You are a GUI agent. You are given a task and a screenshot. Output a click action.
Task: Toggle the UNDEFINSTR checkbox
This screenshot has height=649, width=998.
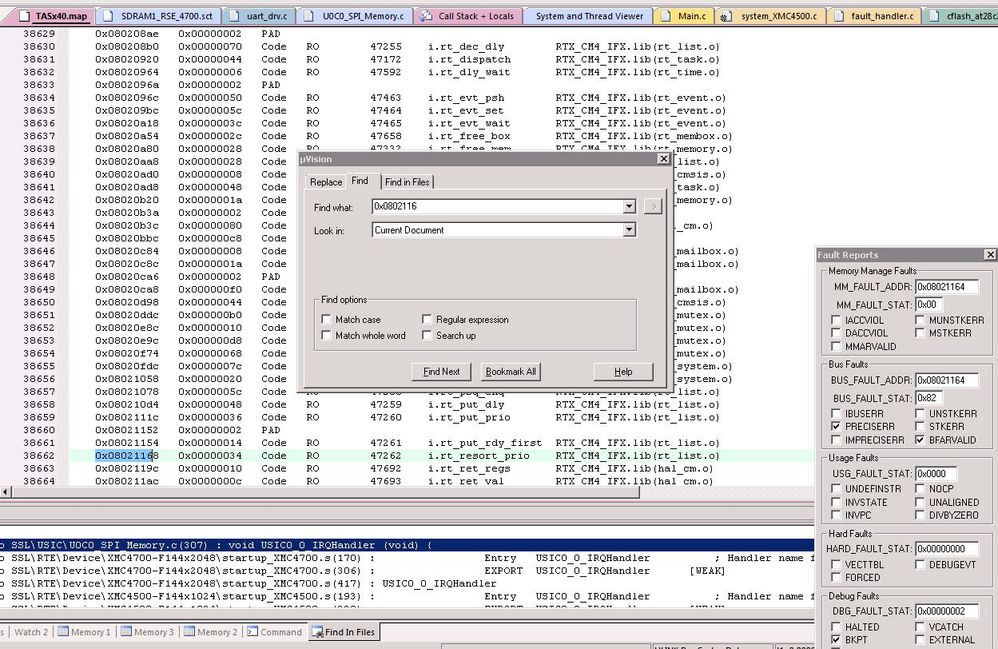click(x=836, y=489)
